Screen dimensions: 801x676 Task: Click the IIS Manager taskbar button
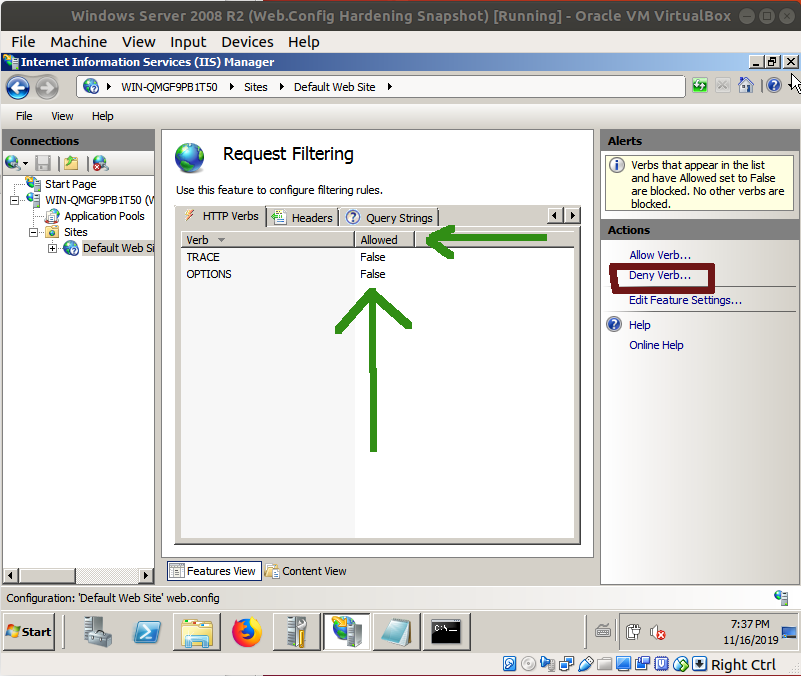point(346,632)
